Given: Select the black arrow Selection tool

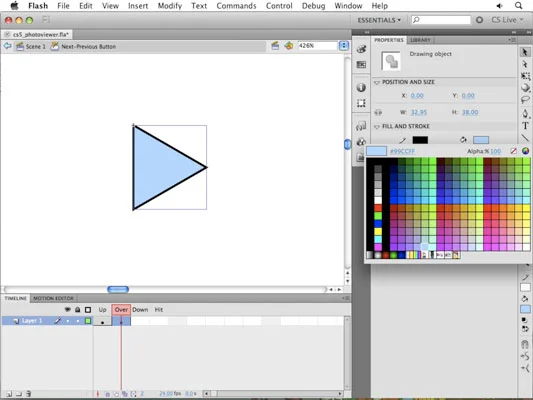Looking at the screenshot, I should [x=525, y=52].
